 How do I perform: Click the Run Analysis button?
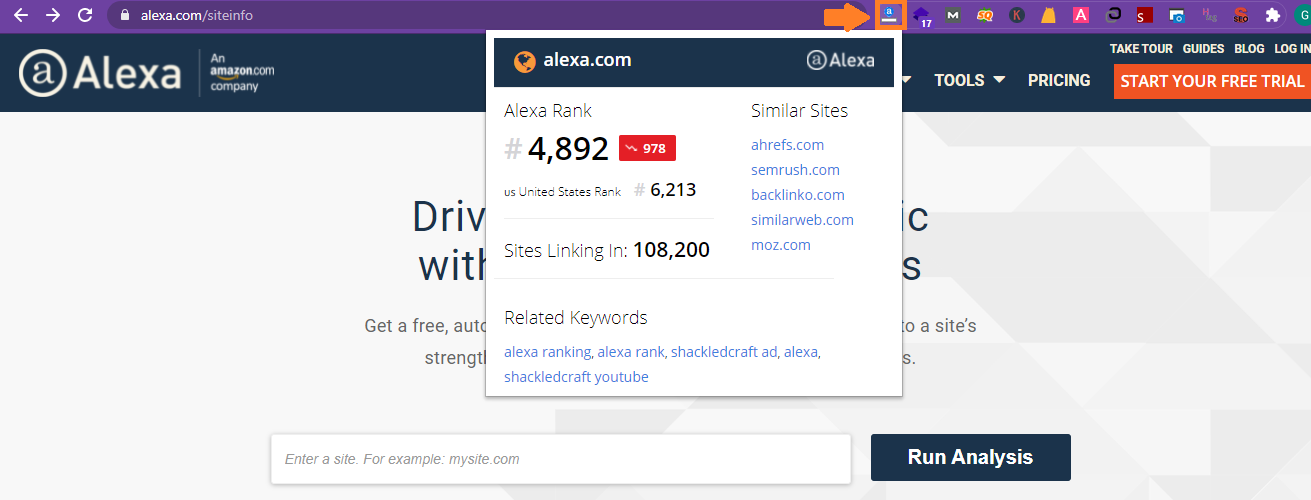[x=970, y=457]
